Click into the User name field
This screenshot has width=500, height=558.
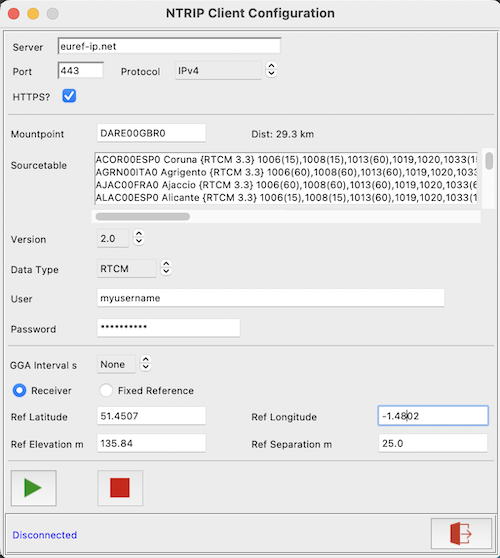coord(270,298)
